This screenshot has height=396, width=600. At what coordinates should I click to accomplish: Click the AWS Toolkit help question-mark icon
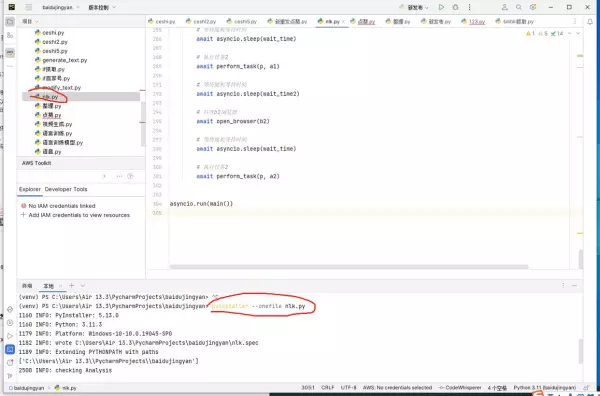coord(130,176)
